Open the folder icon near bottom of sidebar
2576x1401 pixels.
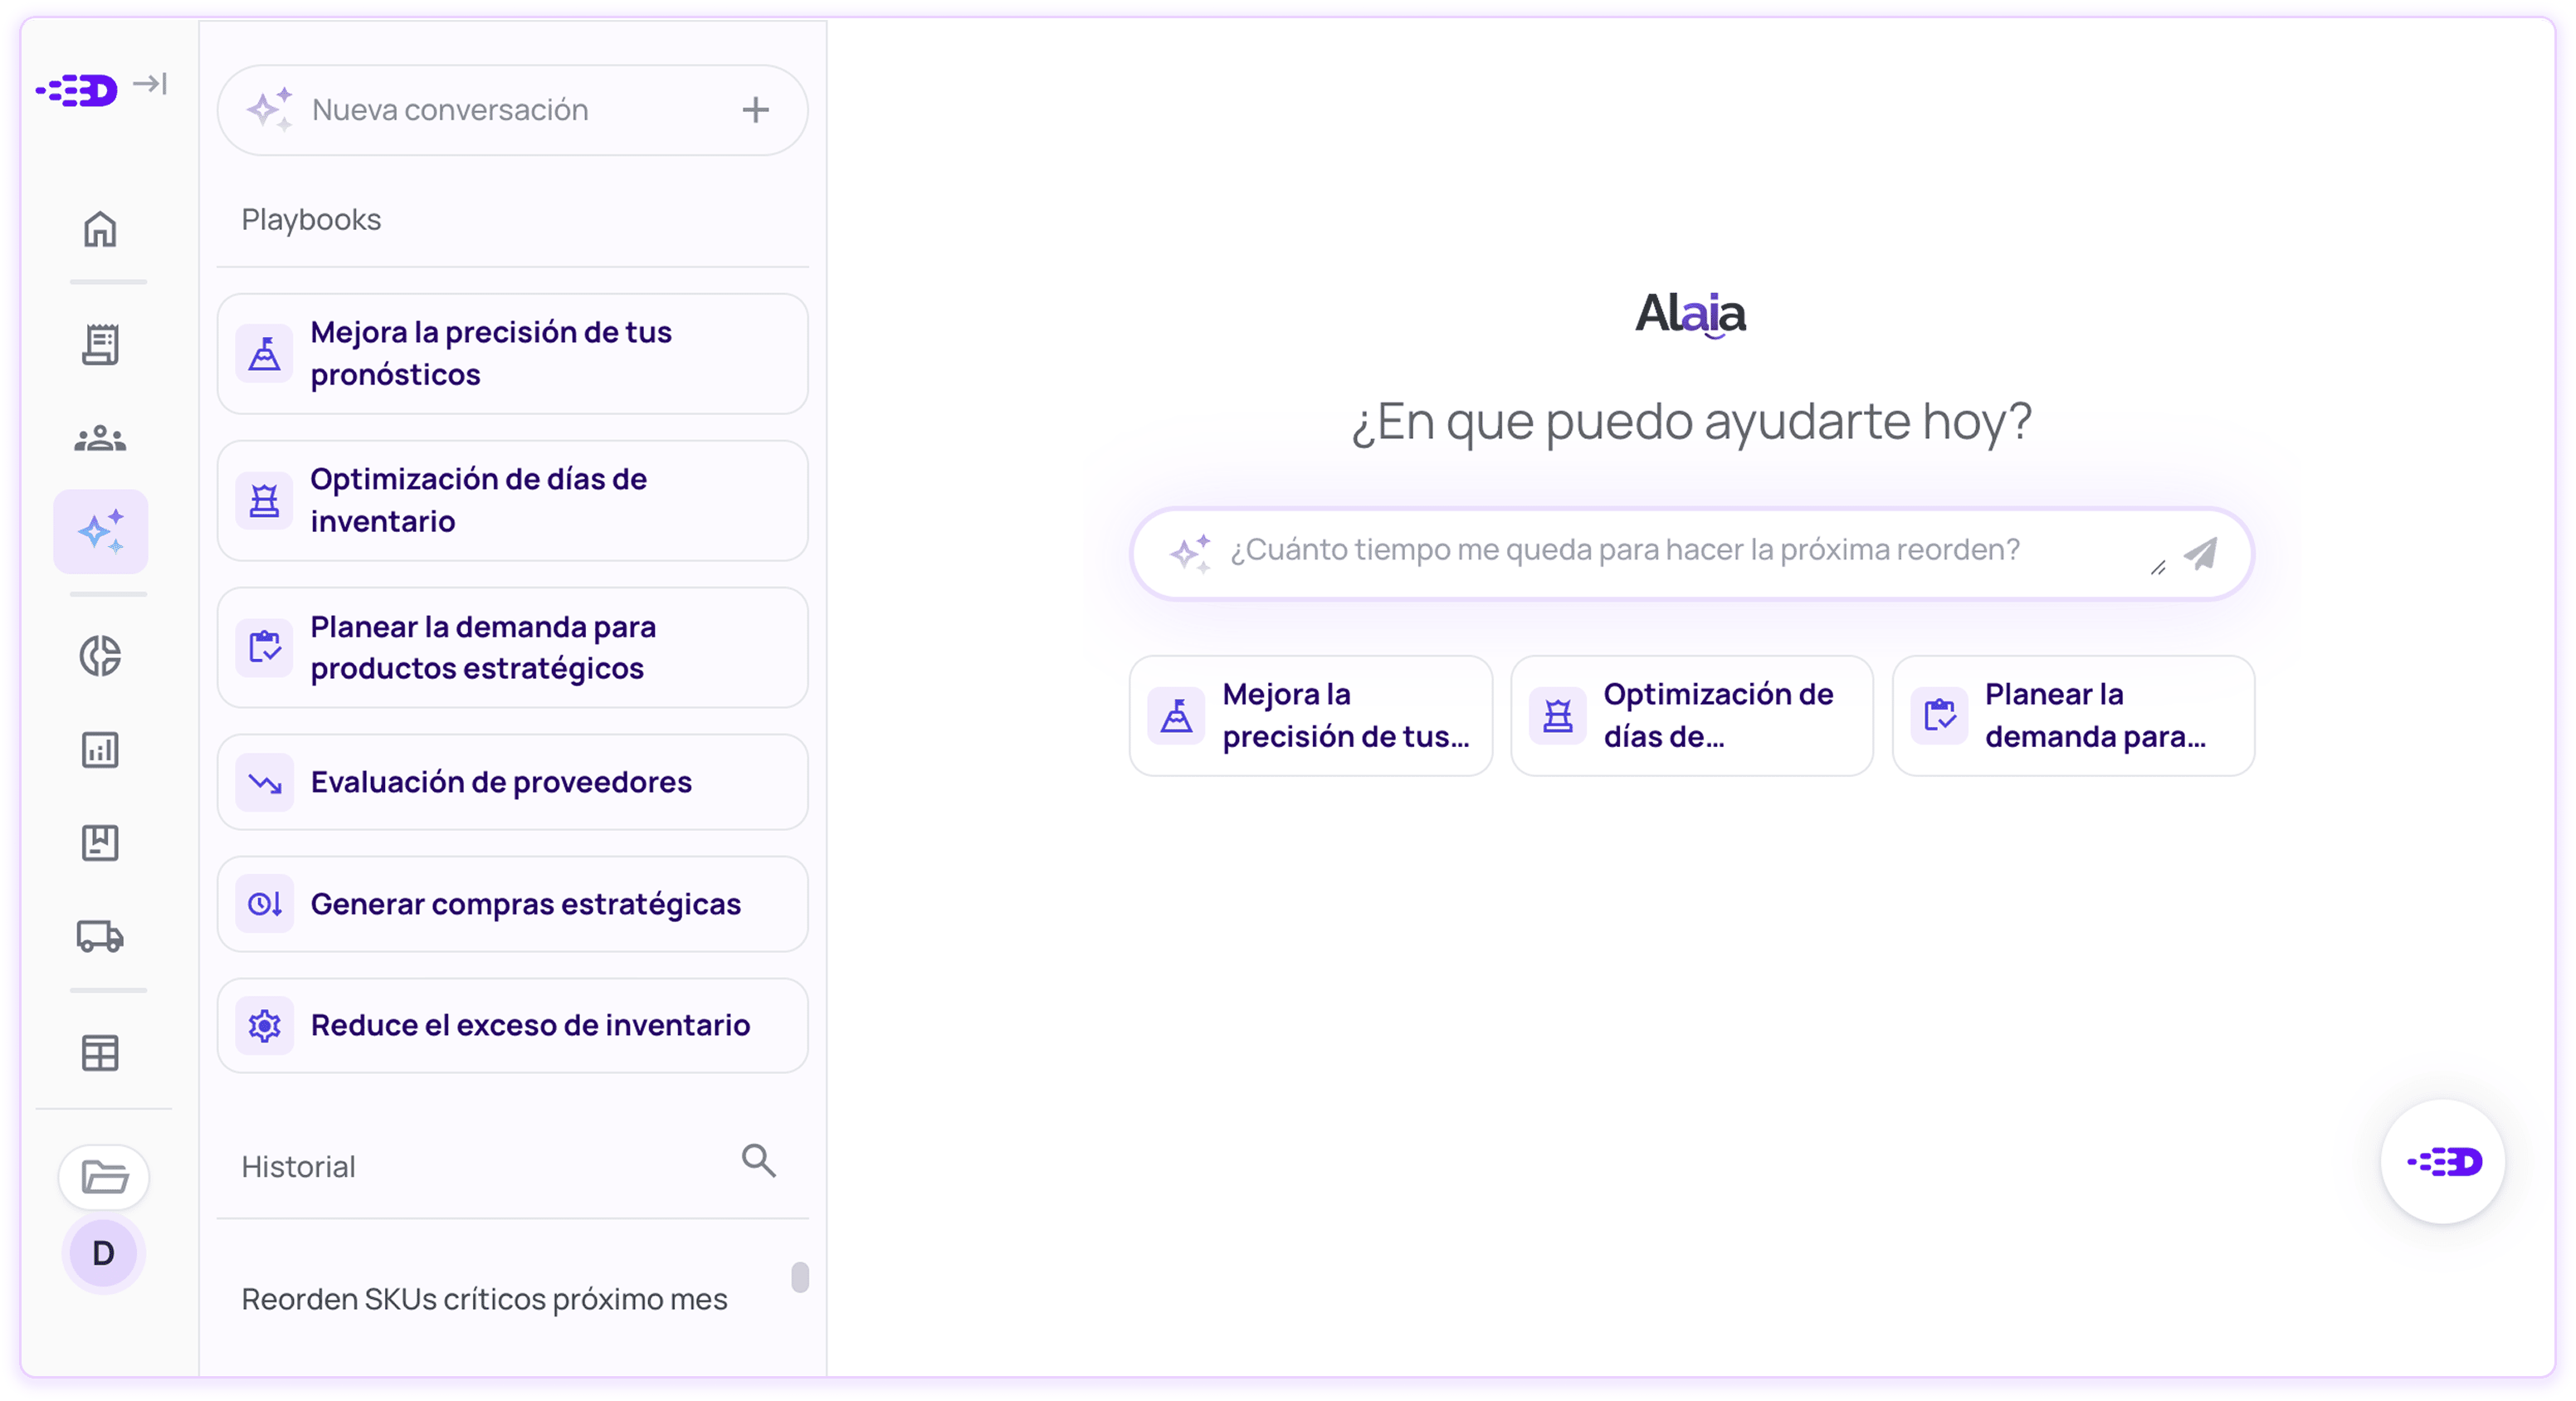(x=104, y=1177)
